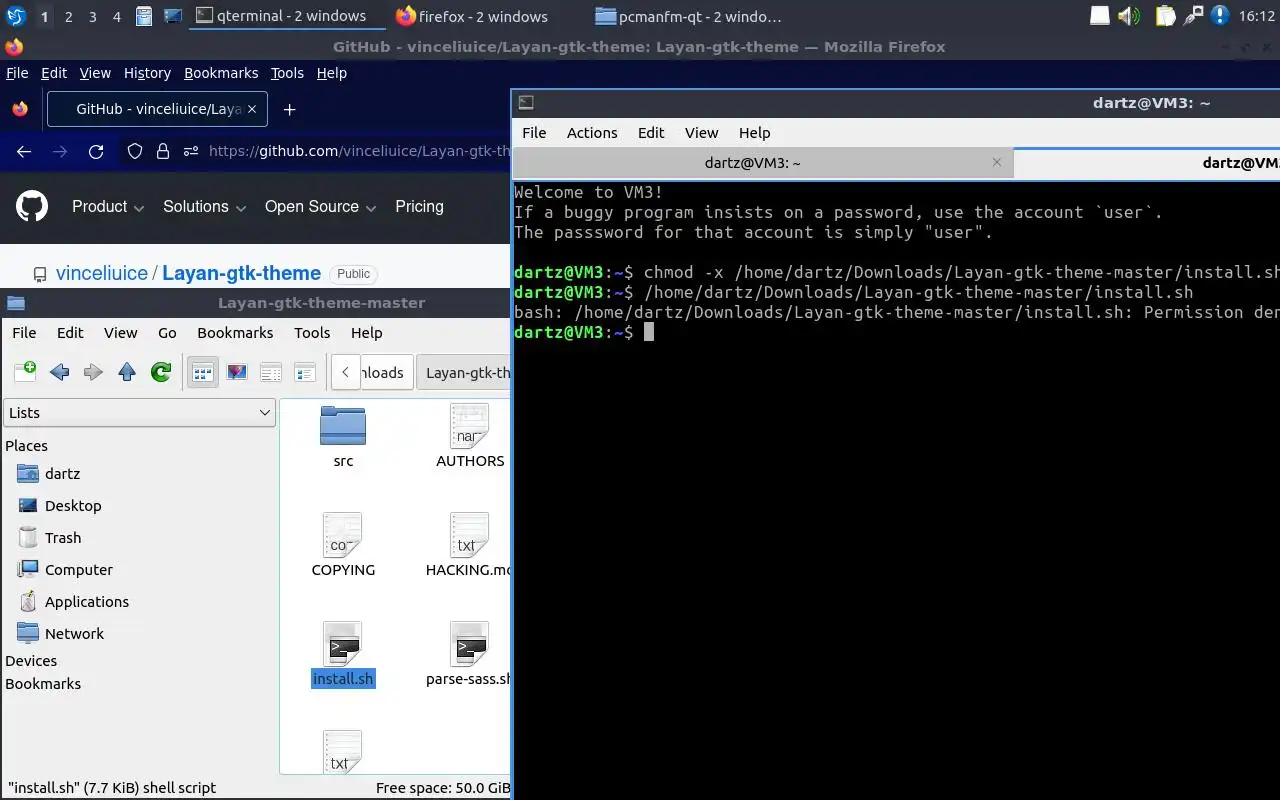Click the removable media tray icon

(x=1099, y=16)
